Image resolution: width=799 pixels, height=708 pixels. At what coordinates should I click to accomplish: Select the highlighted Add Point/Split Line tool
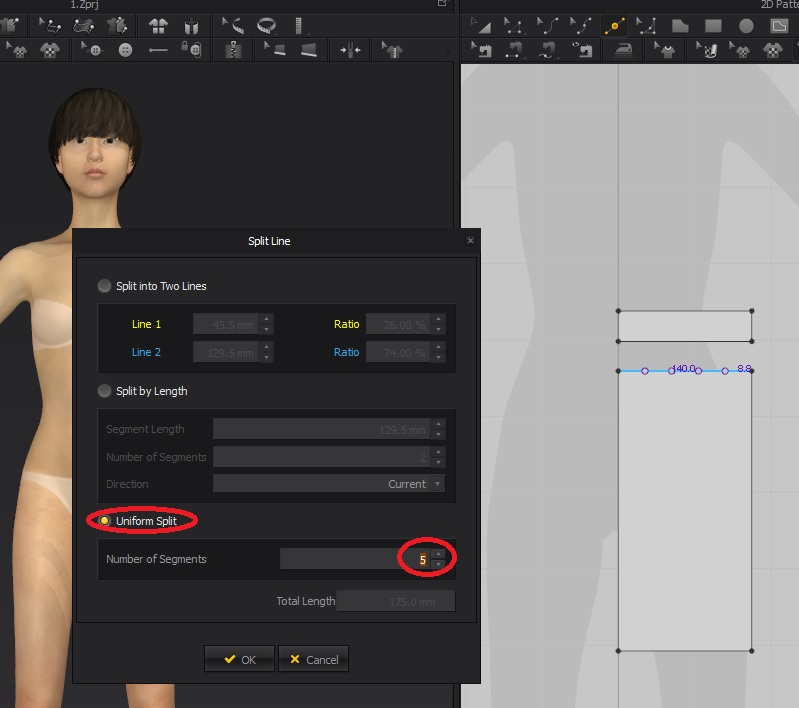coord(614,25)
